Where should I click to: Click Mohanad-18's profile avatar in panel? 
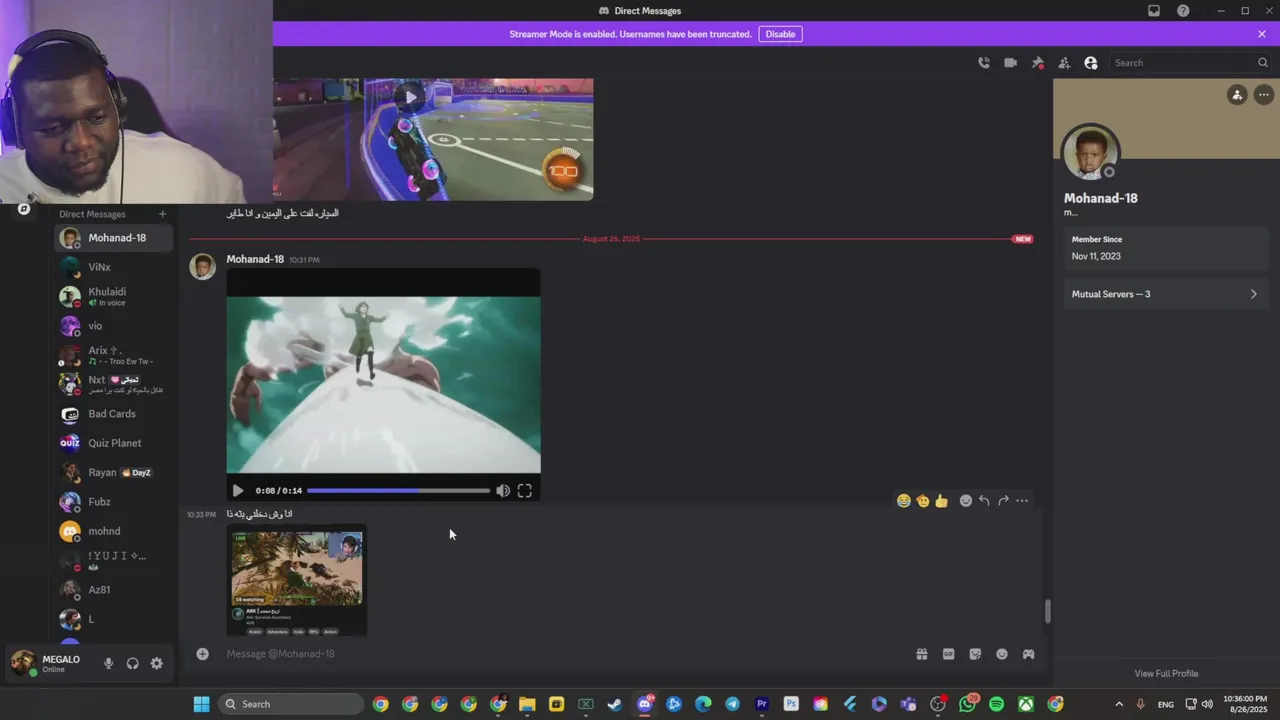click(x=1091, y=153)
